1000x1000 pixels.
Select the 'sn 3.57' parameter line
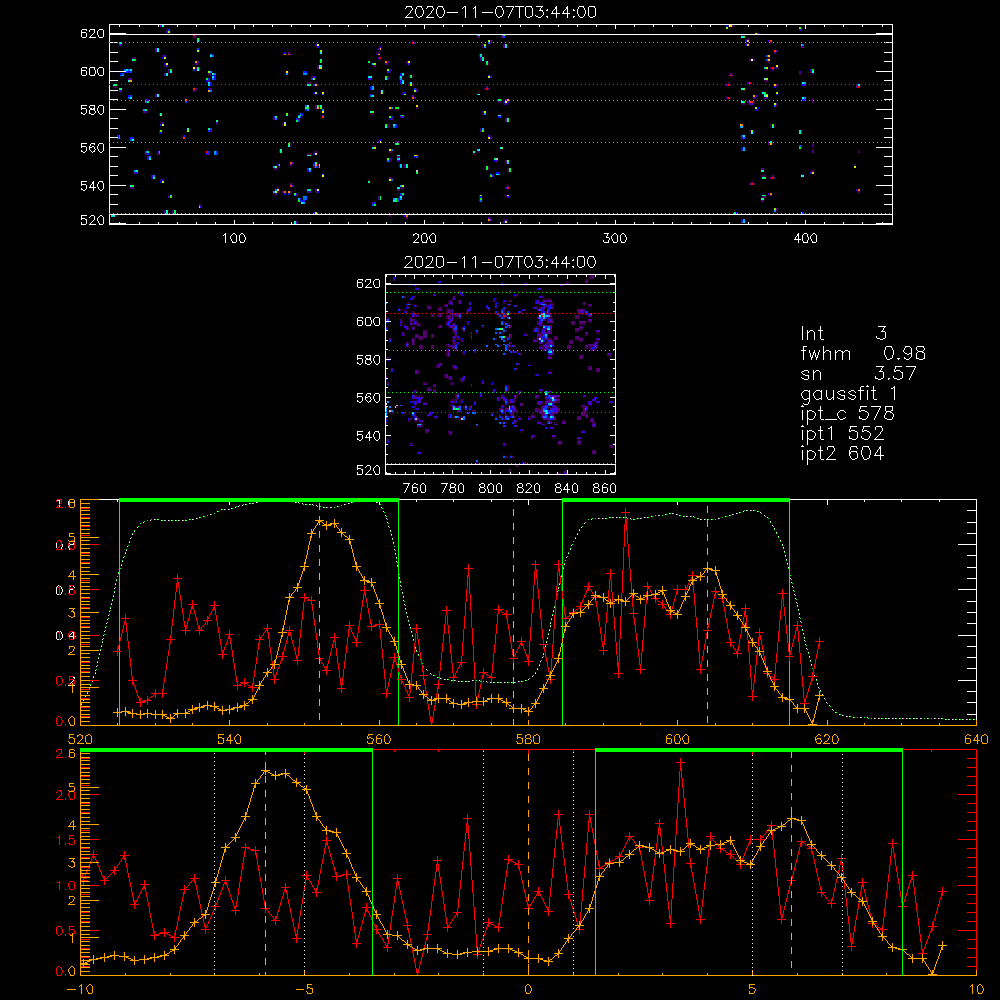click(x=858, y=373)
